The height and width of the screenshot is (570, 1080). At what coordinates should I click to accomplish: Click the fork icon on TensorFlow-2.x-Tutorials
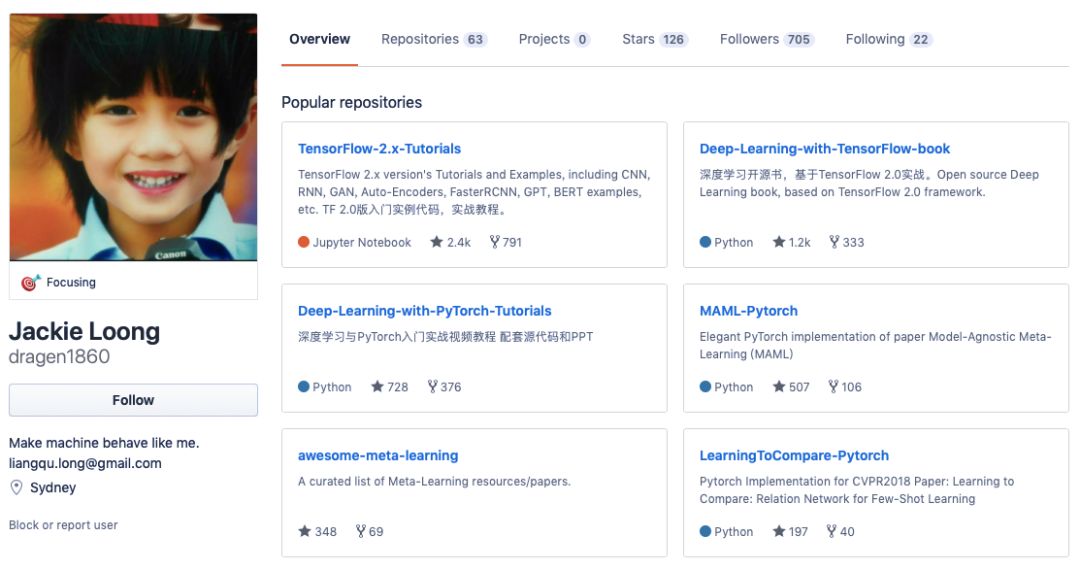click(x=494, y=242)
